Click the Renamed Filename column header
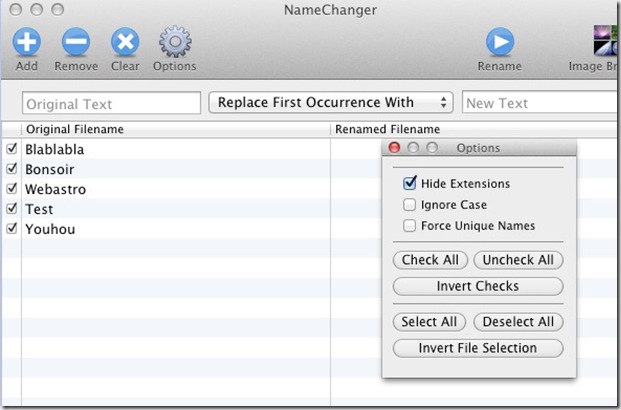Image resolution: width=621 pixels, height=410 pixels. [474, 130]
